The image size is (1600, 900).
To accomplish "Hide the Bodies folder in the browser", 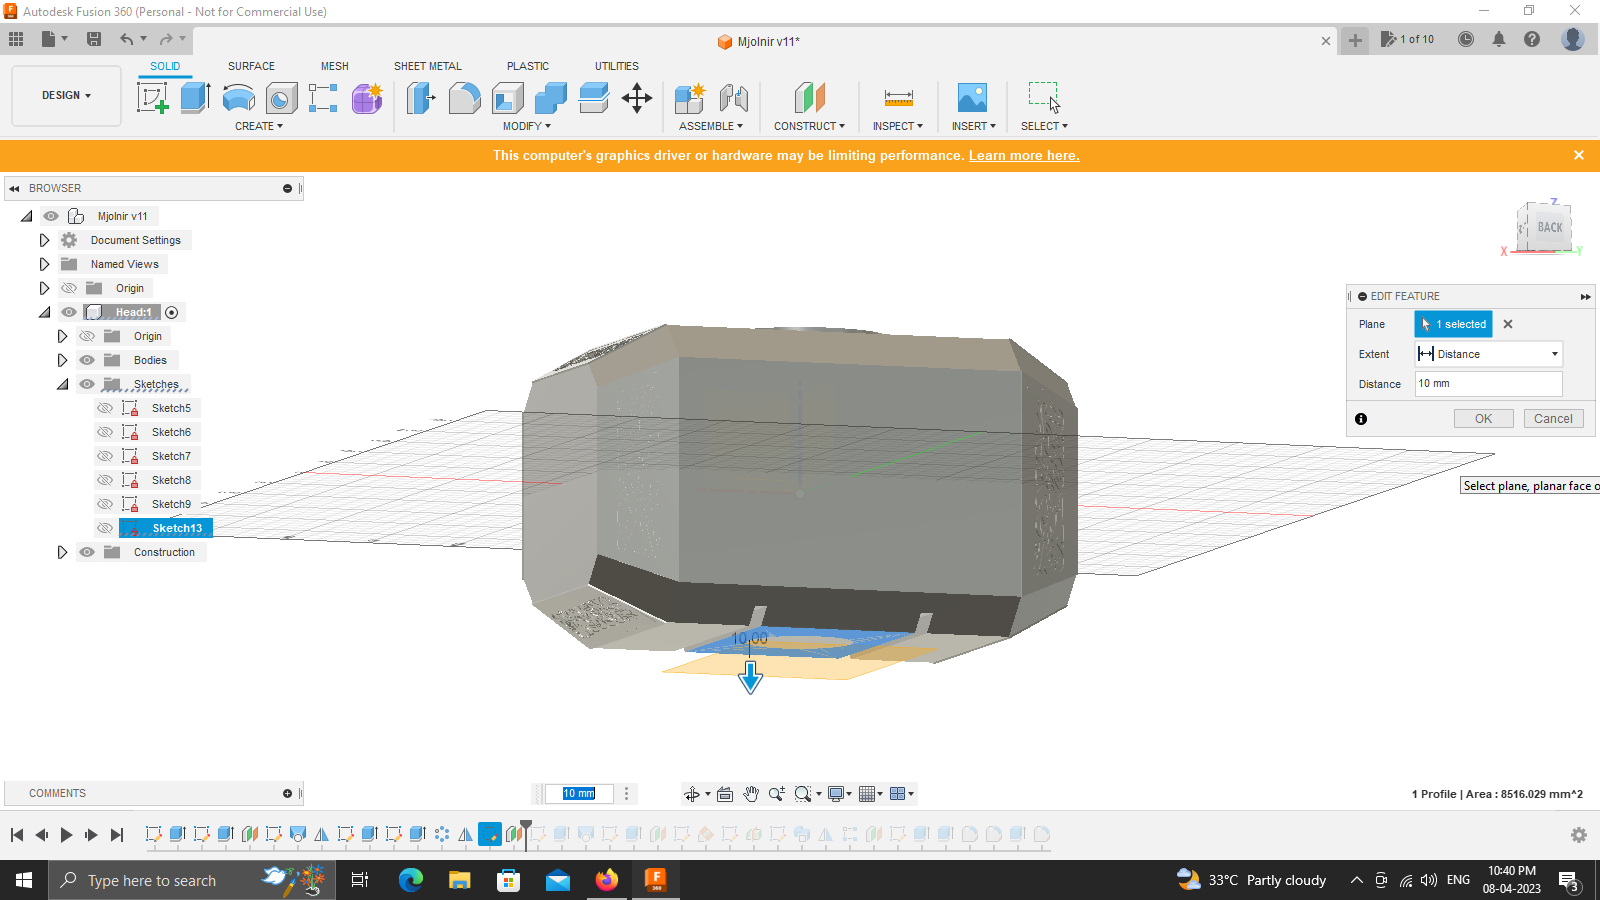I will 86,359.
